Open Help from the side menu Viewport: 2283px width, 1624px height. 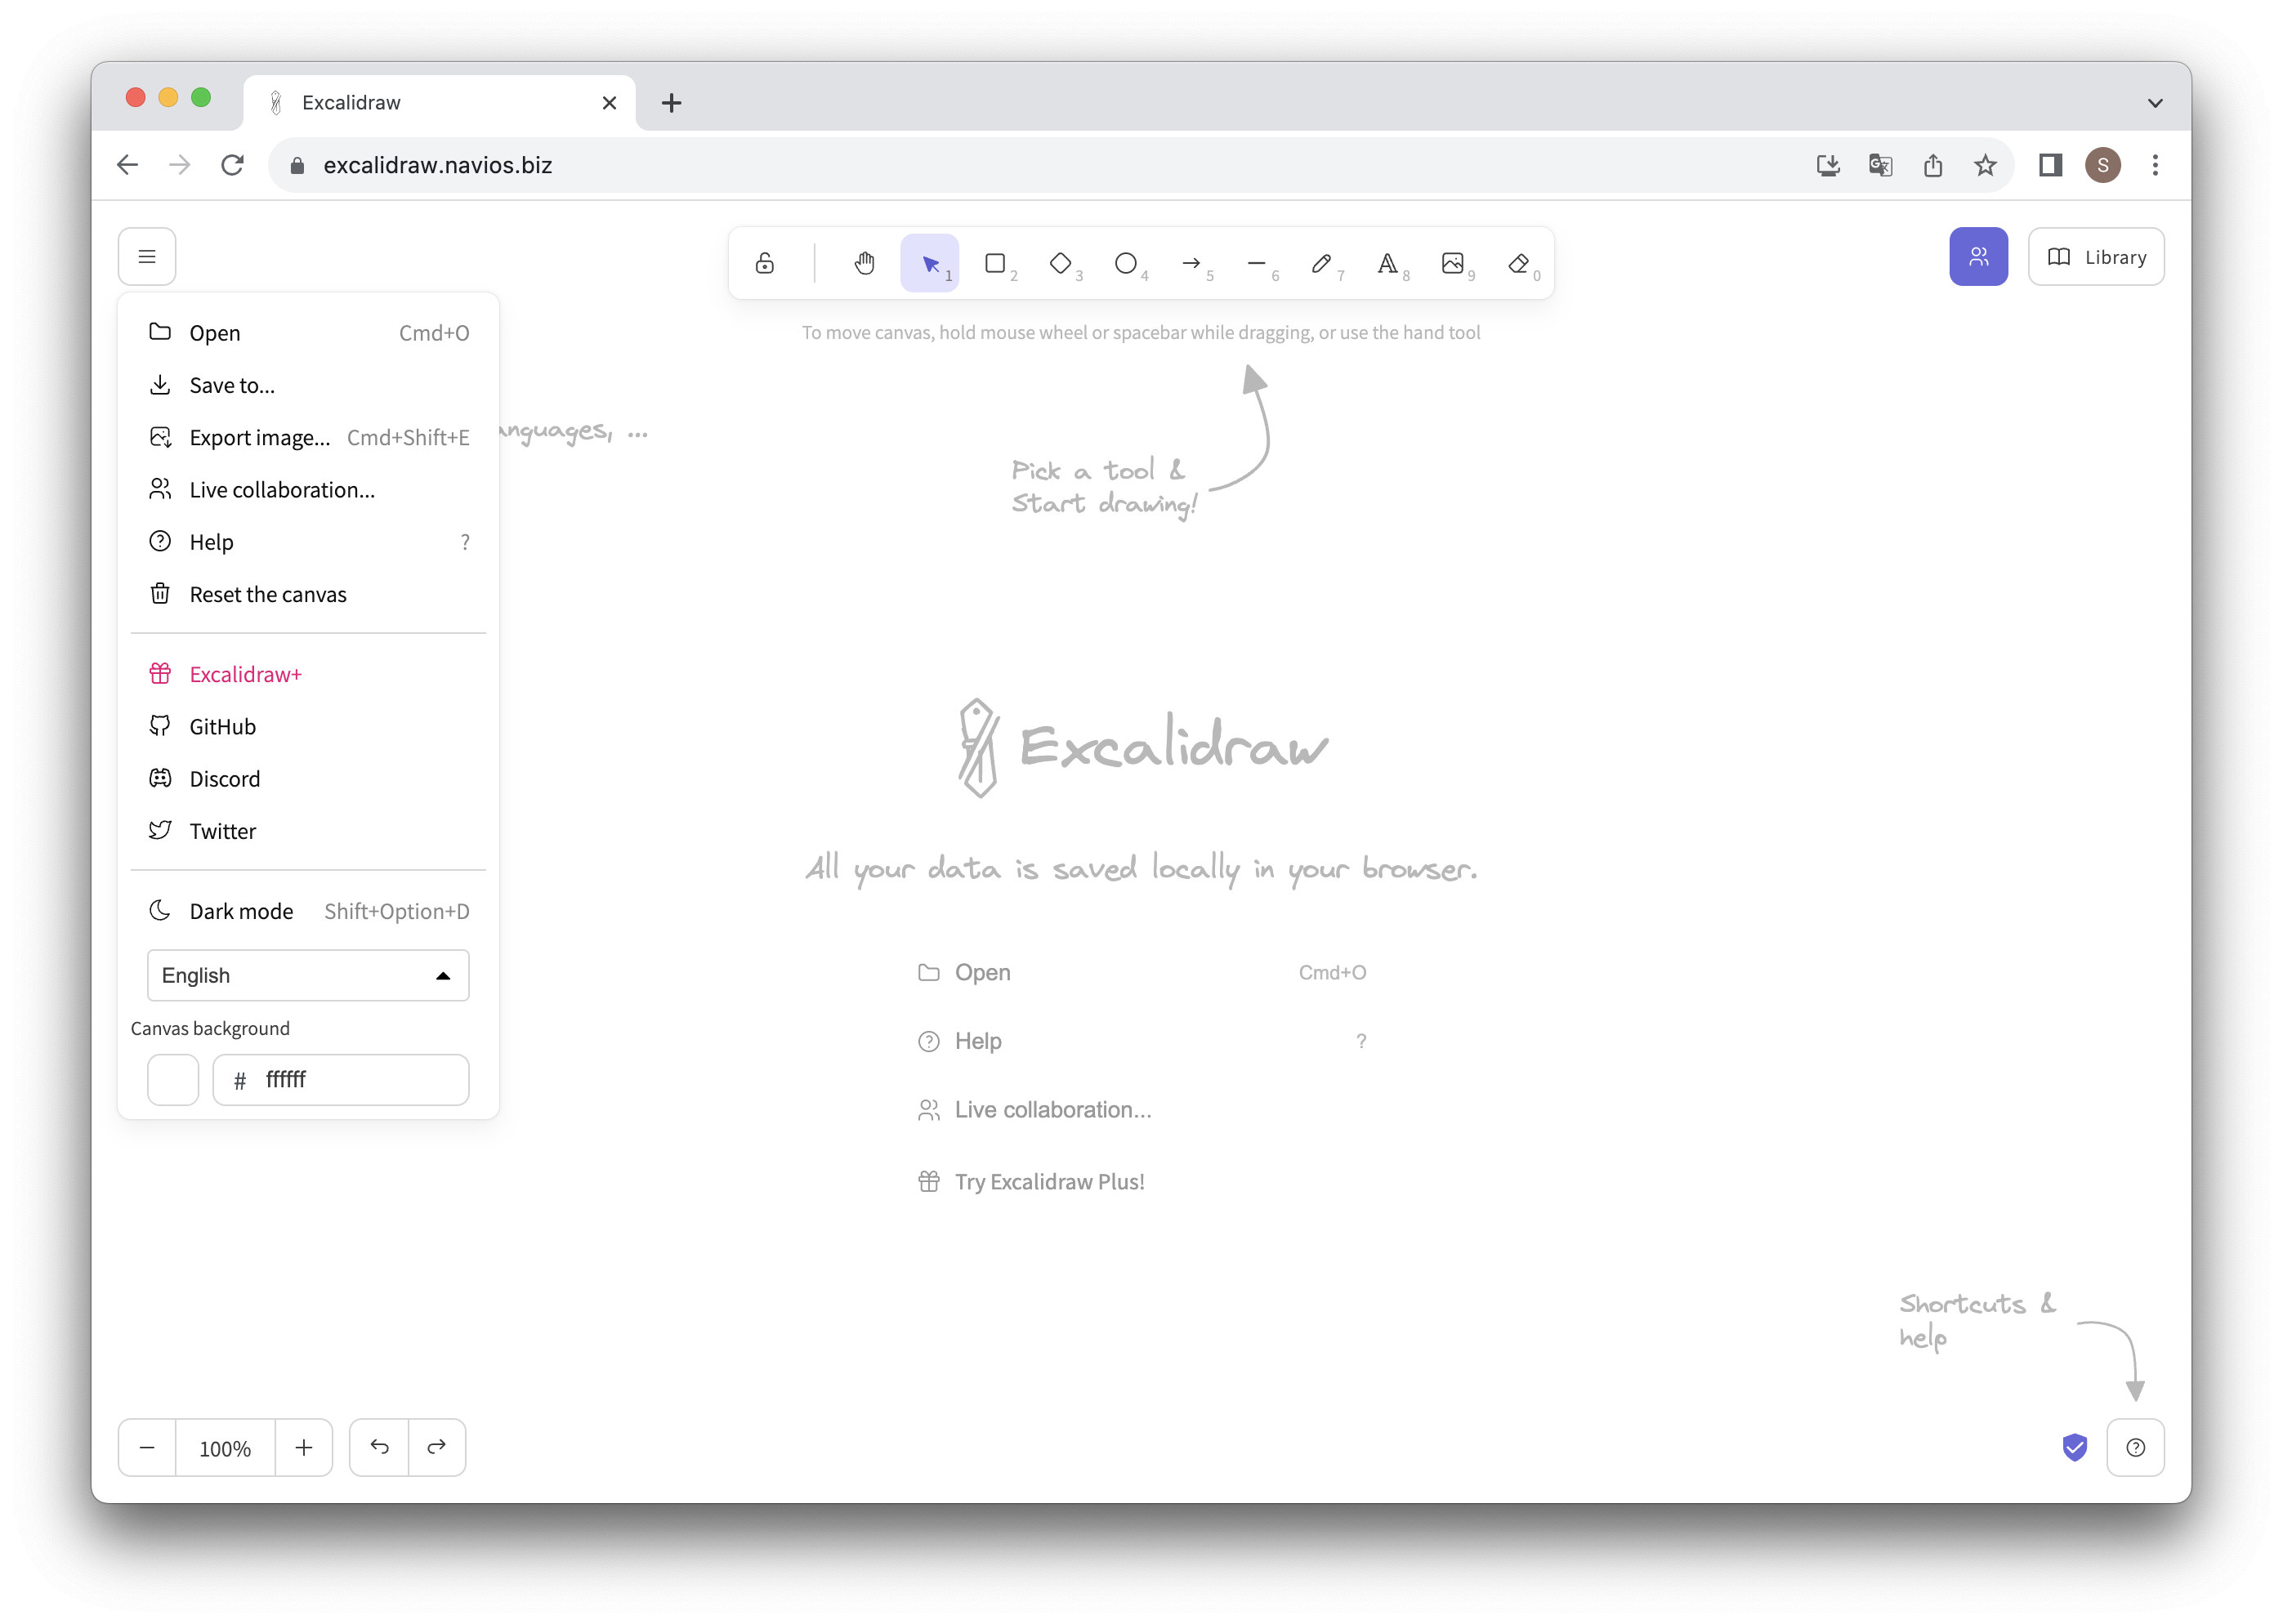(x=308, y=542)
